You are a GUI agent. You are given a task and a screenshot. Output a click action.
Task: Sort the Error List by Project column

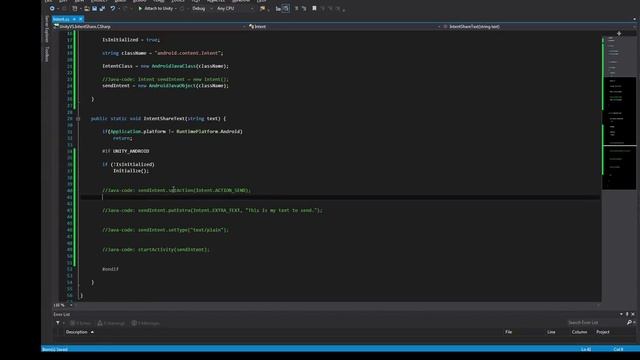pyautogui.click(x=602, y=332)
